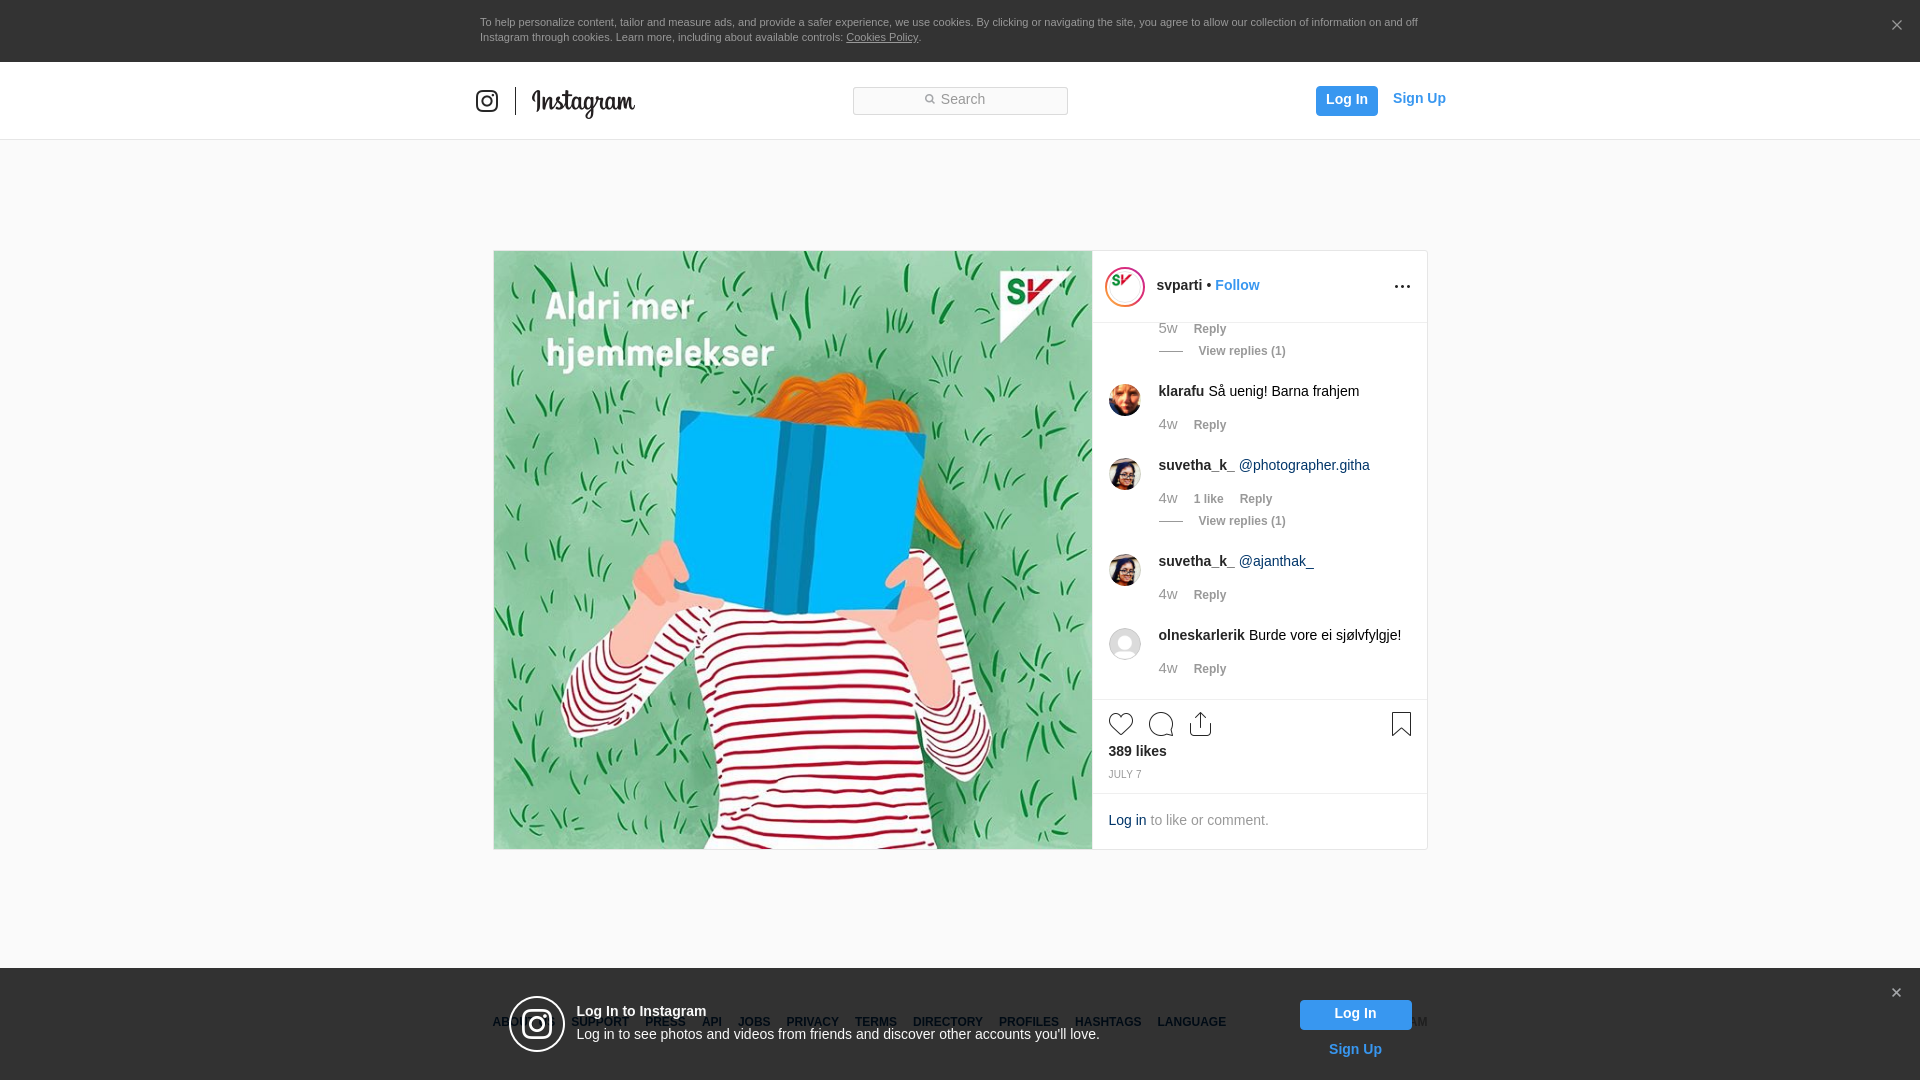Click Log in to like or comment
The image size is (1920, 1080).
1127,820
